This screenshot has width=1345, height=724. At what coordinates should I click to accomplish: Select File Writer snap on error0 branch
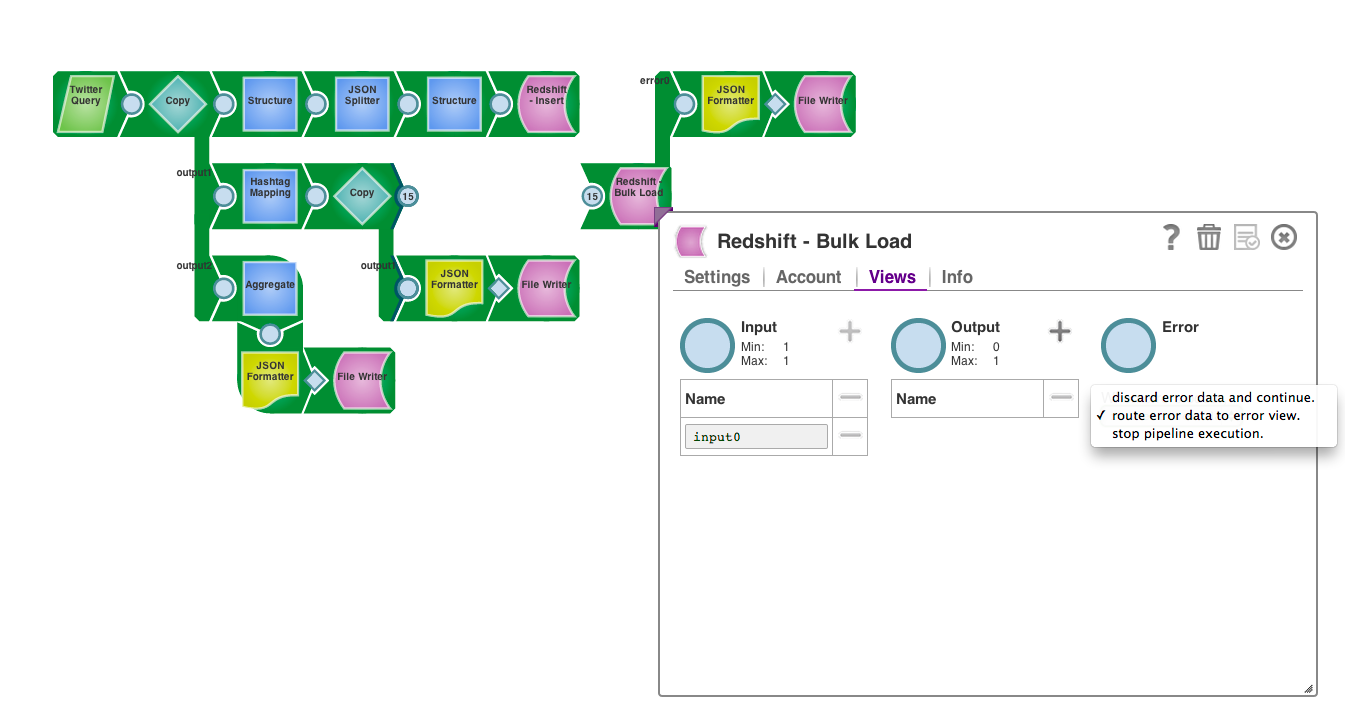[822, 103]
